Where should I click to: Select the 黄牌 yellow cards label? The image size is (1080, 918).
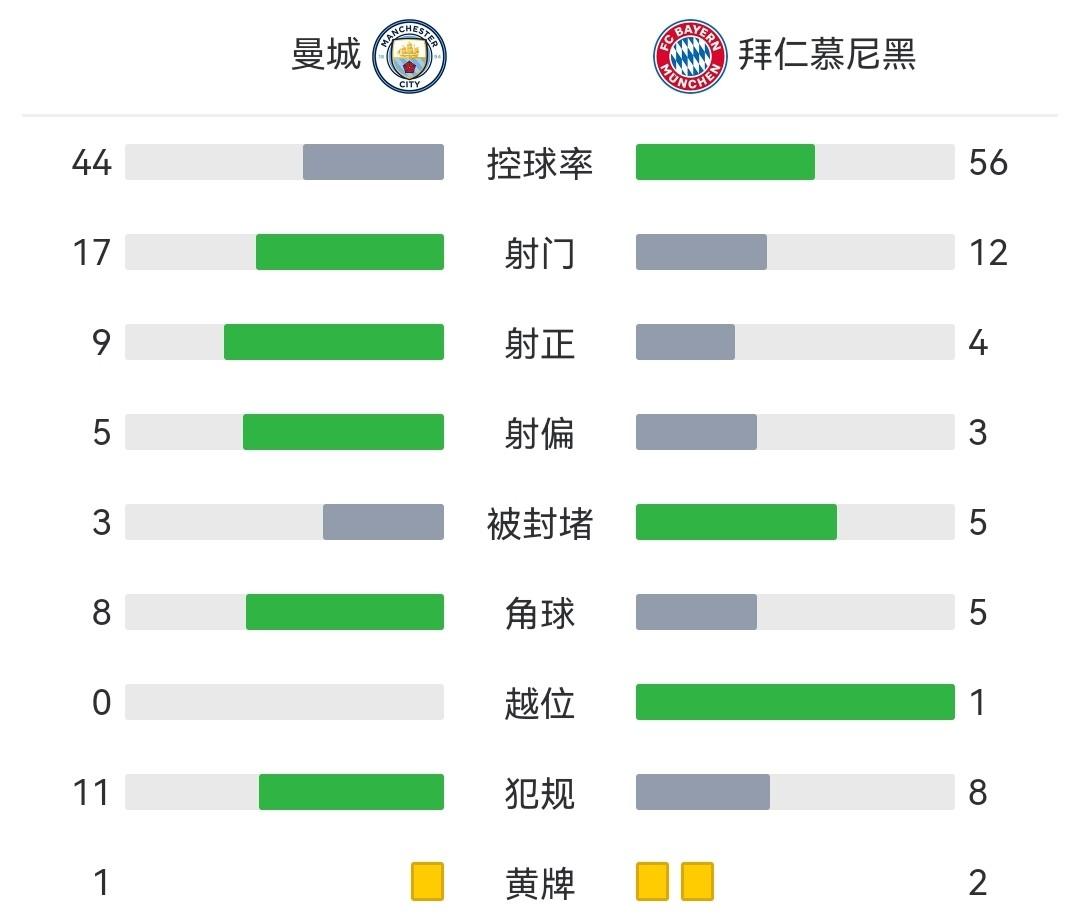[x=540, y=883]
